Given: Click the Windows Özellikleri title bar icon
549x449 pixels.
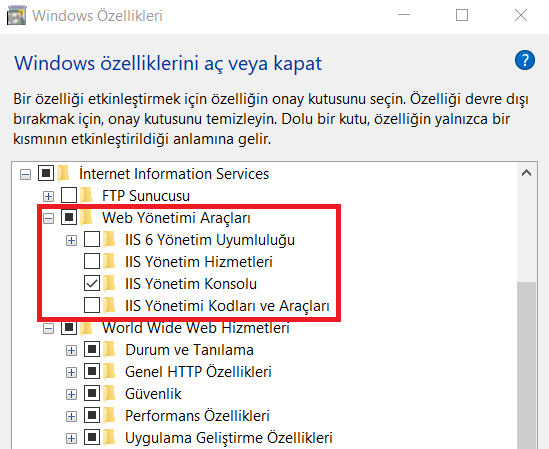Looking at the screenshot, I should pos(16,16).
